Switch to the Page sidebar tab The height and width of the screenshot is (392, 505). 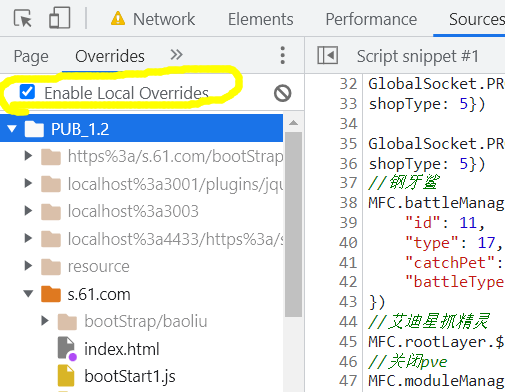pyautogui.click(x=31, y=56)
